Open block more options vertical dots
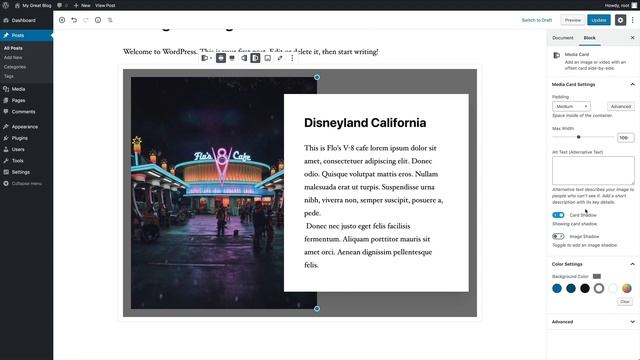This screenshot has height=360, width=640. [x=292, y=58]
